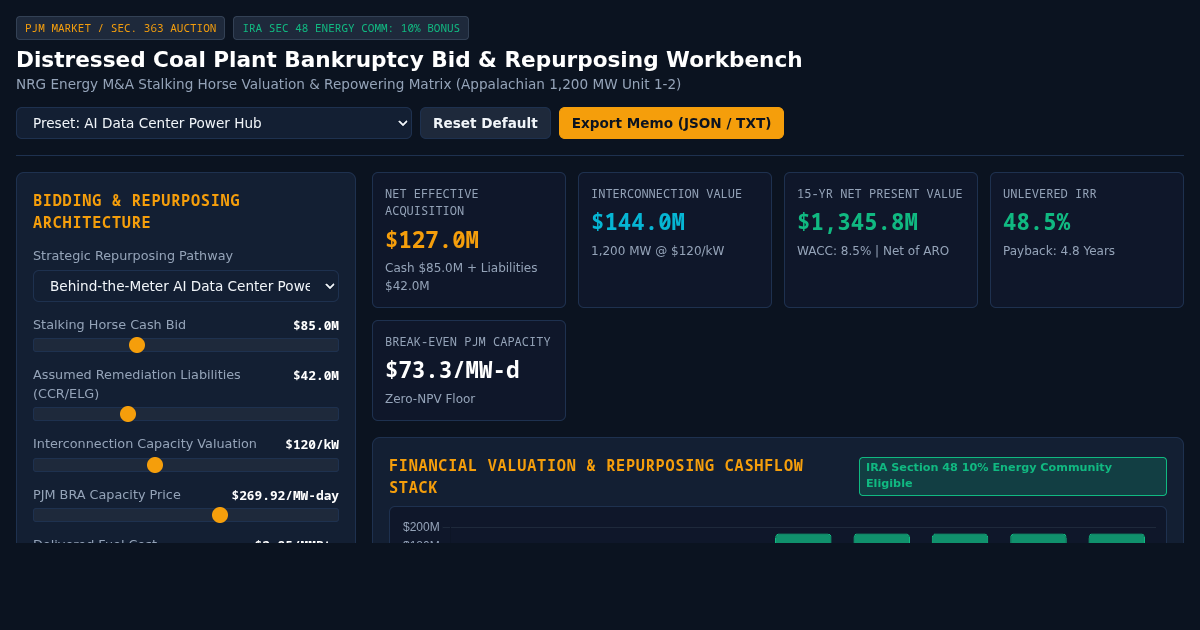
Task: Click the 15-Yr Net Present Value $1,345.8M figure
Action: coord(857,222)
